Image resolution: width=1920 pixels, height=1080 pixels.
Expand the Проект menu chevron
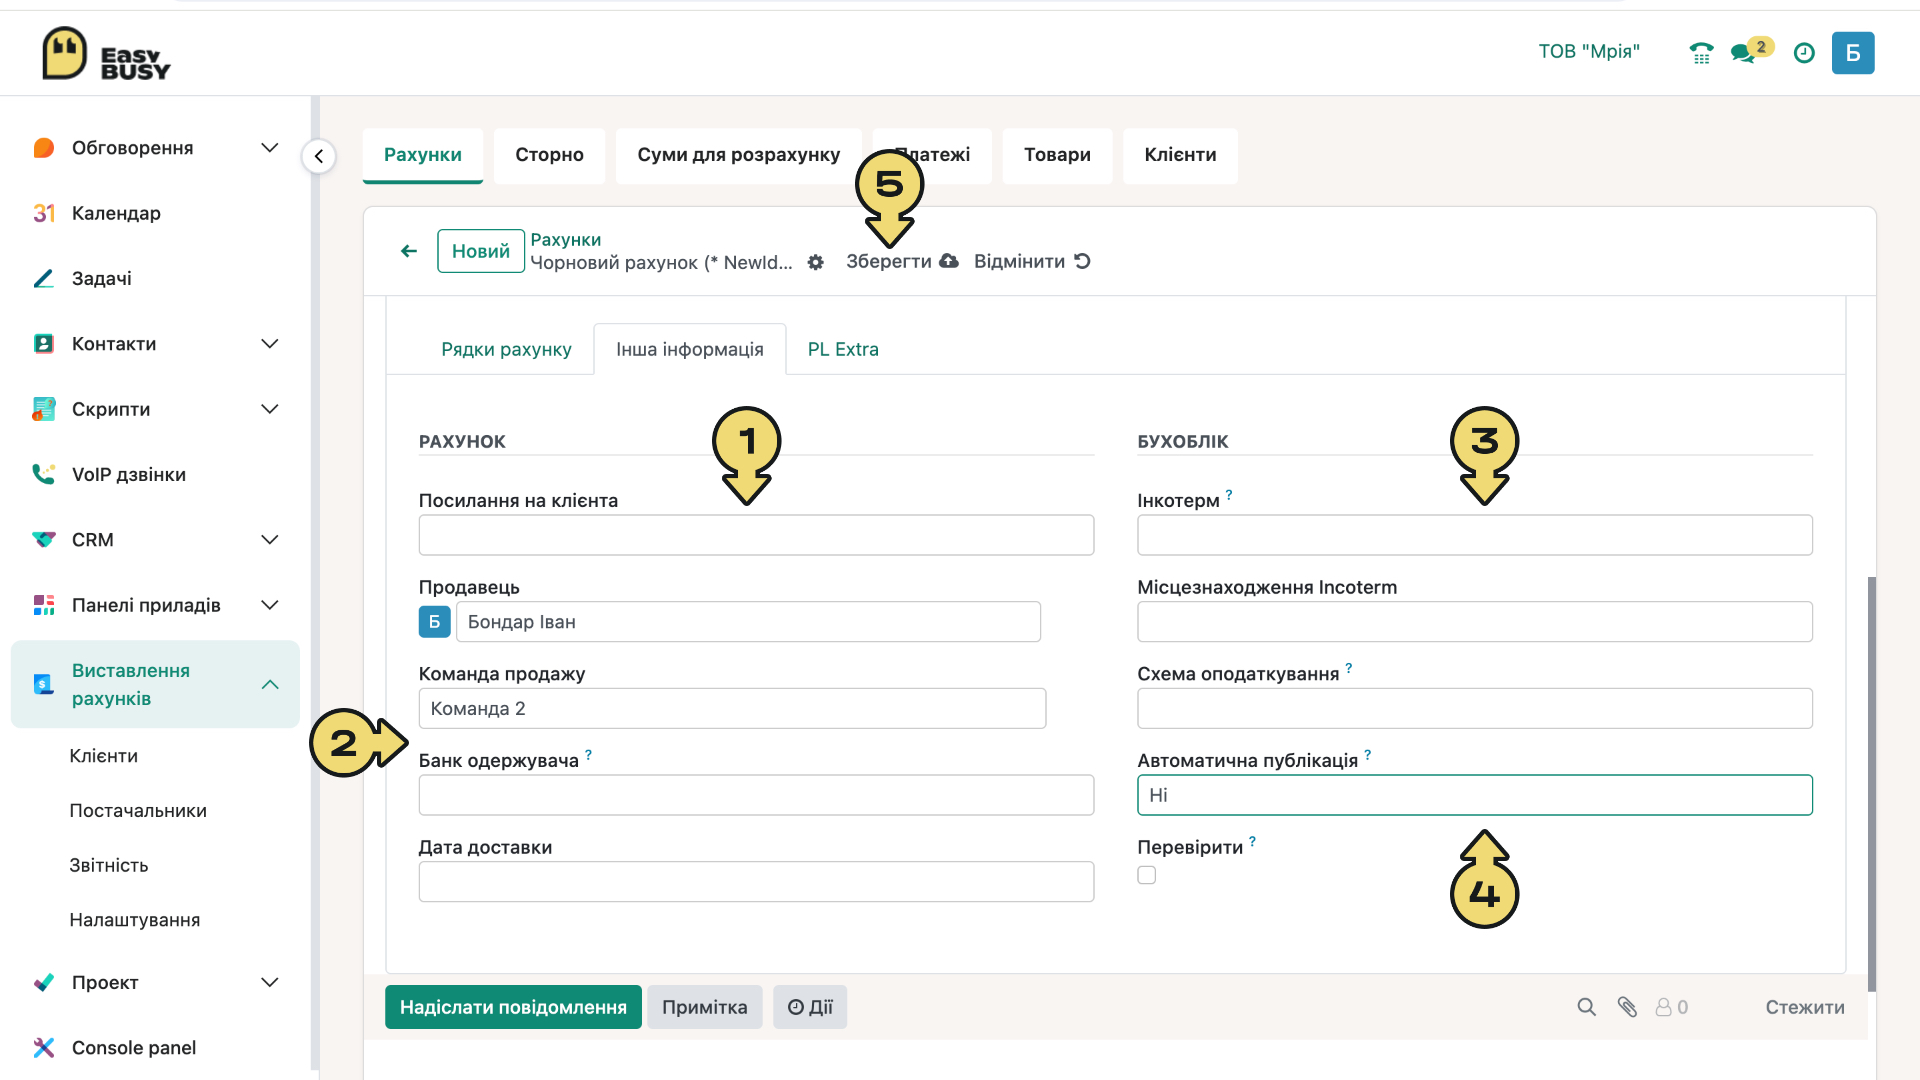tap(270, 982)
